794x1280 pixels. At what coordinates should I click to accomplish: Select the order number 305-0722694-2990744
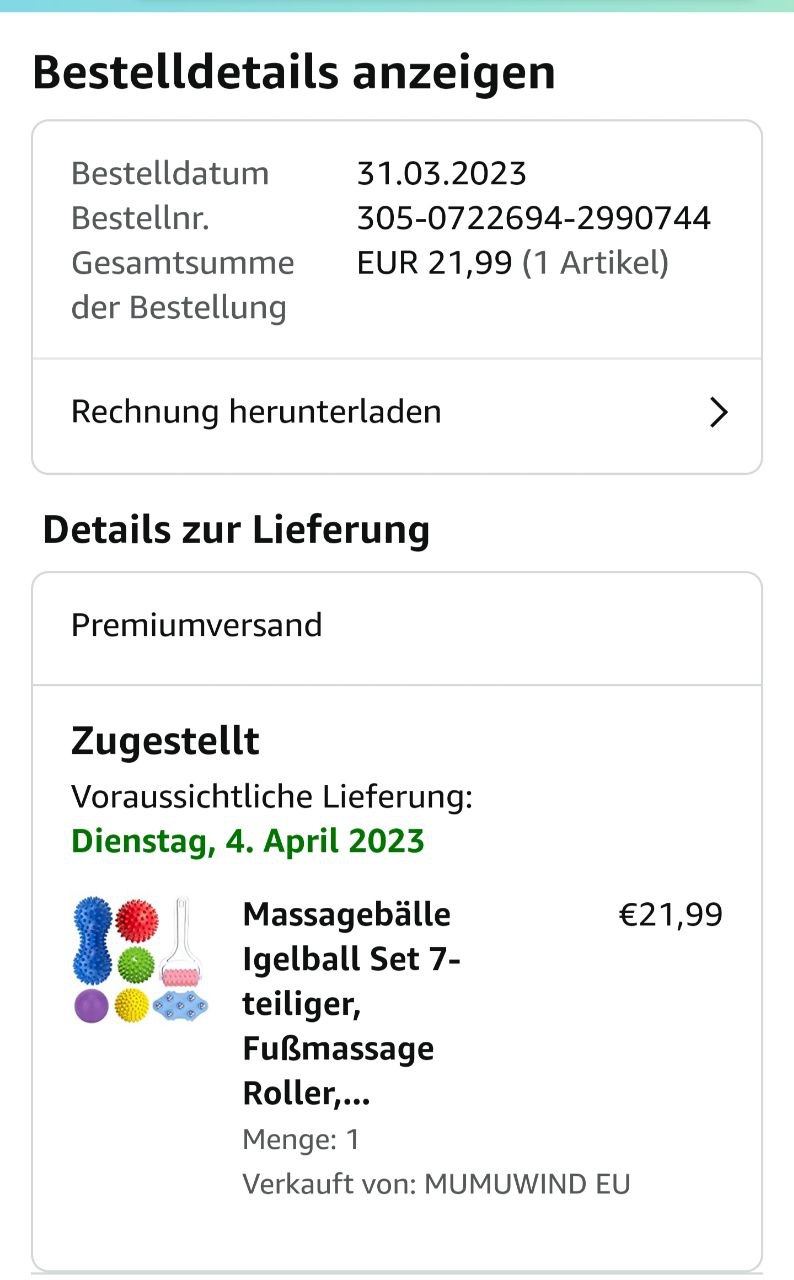tap(533, 218)
